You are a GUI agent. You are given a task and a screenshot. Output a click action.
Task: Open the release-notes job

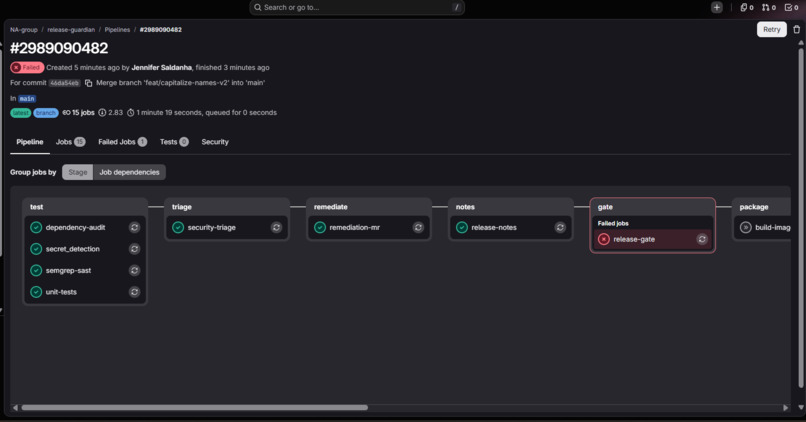[494, 227]
